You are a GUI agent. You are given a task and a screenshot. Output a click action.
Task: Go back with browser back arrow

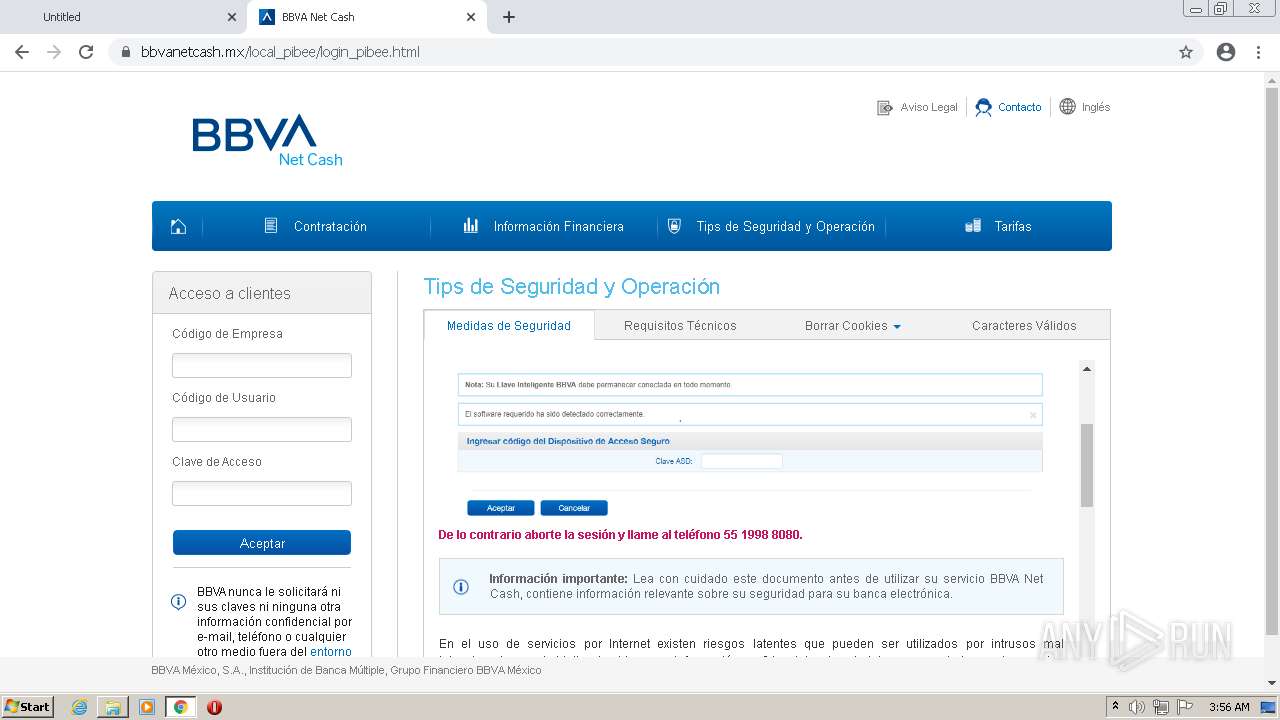[22, 52]
